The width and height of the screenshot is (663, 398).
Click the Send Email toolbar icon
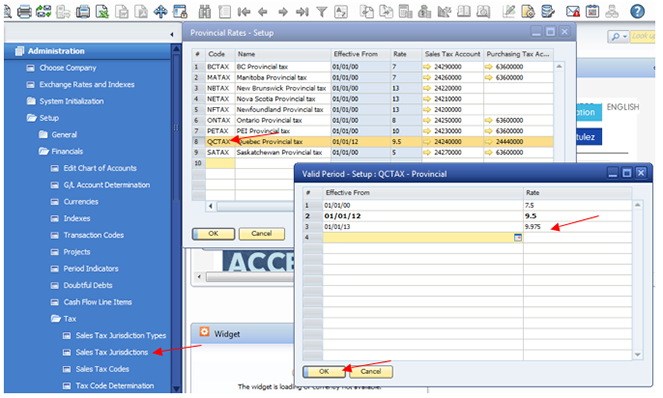tap(44, 11)
